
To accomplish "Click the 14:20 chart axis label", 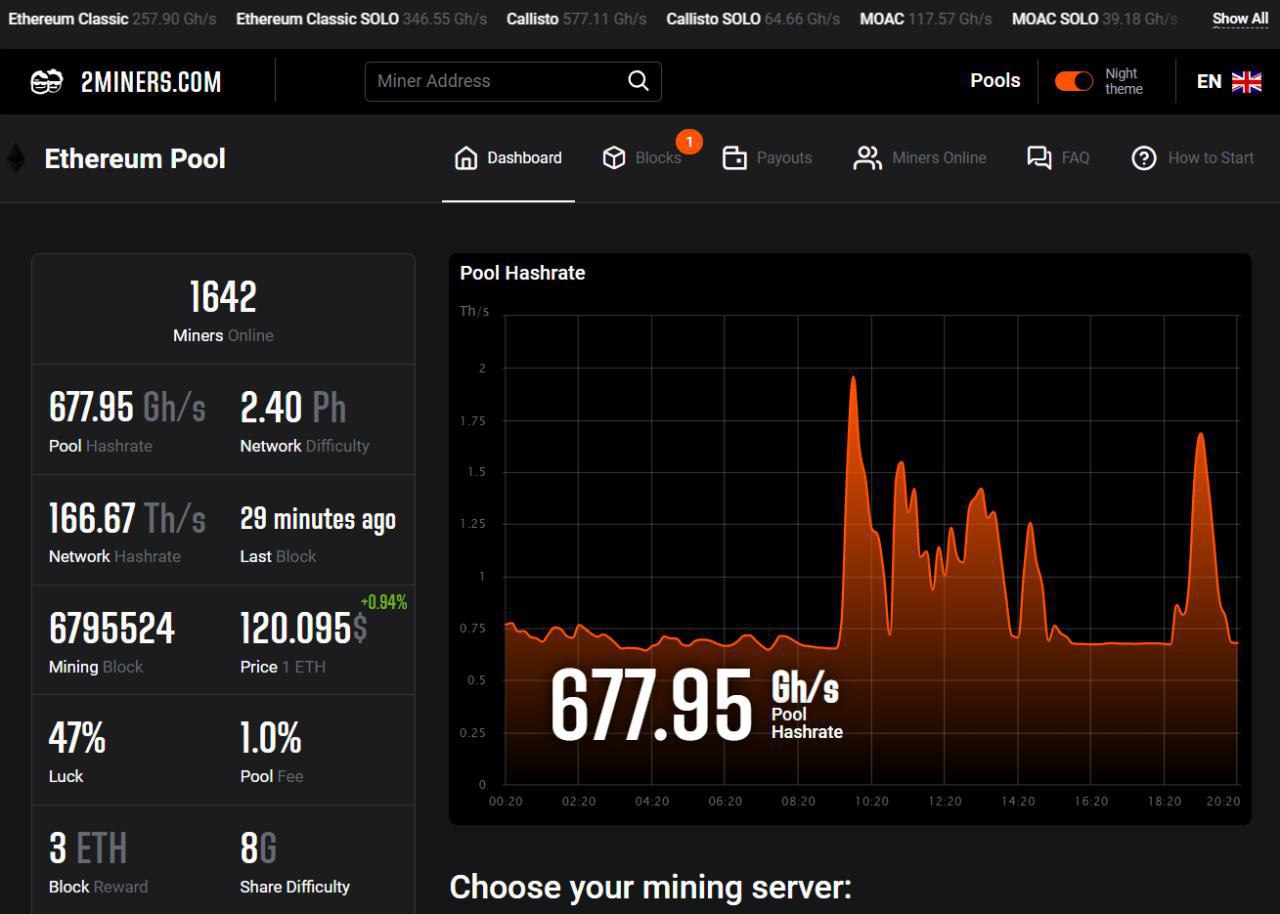I will (x=1018, y=801).
